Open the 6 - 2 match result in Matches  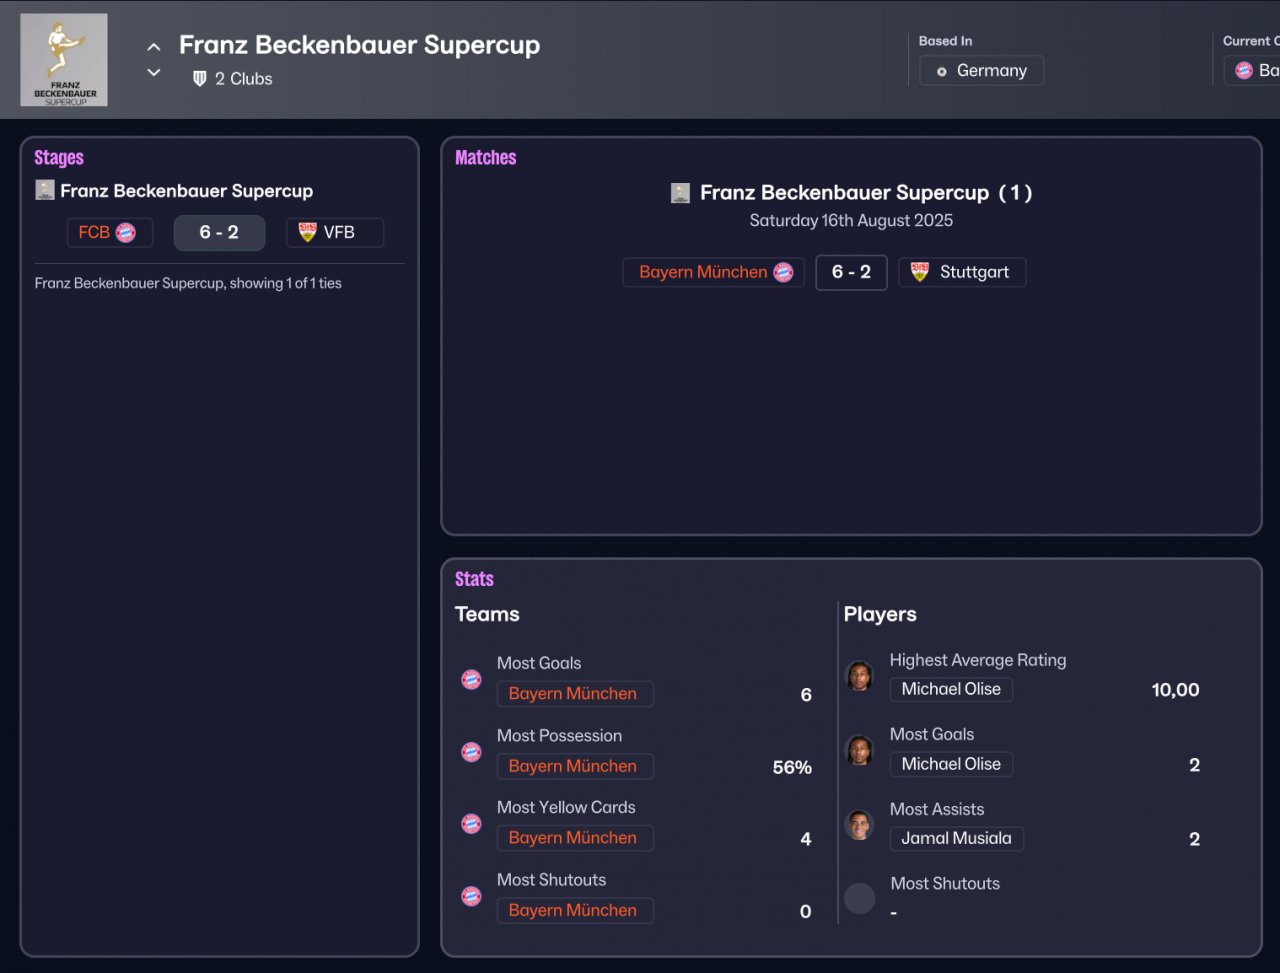click(851, 272)
